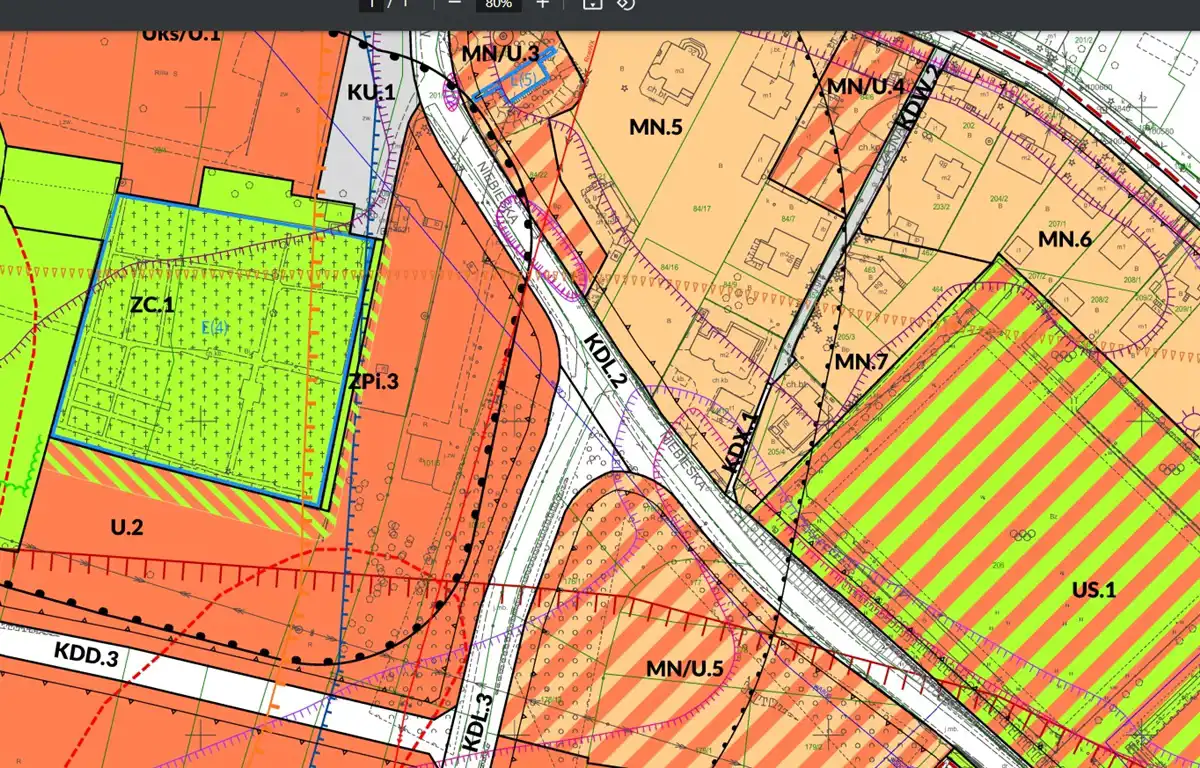Click the current page number field
Viewport: 1200px width, 768px height.
click(371, 4)
